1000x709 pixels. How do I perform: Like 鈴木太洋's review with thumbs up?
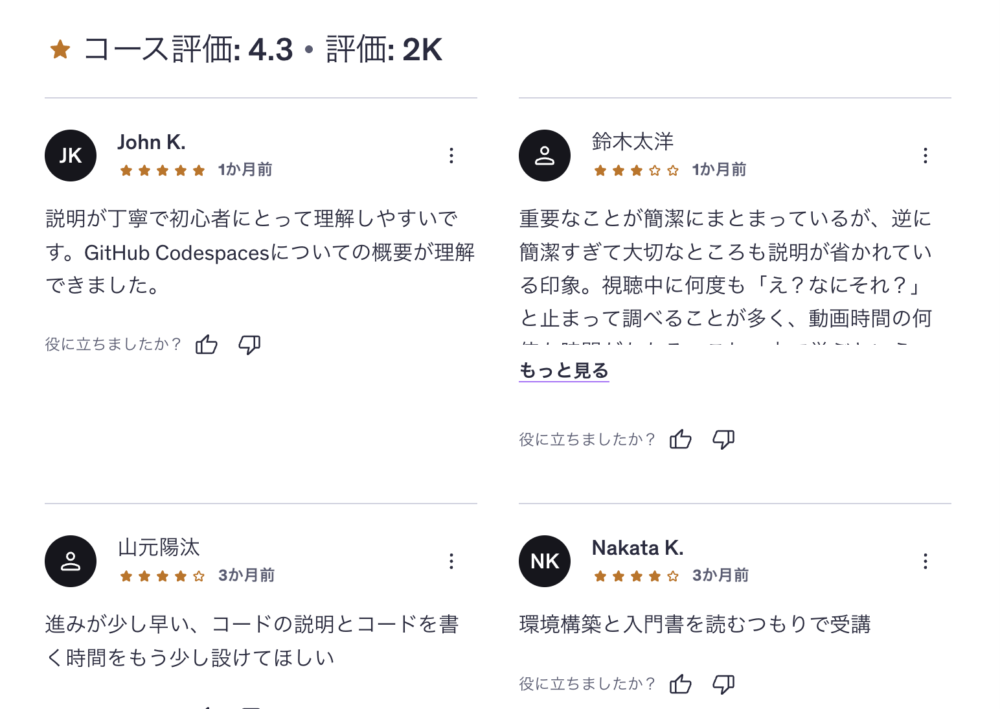[x=681, y=439]
